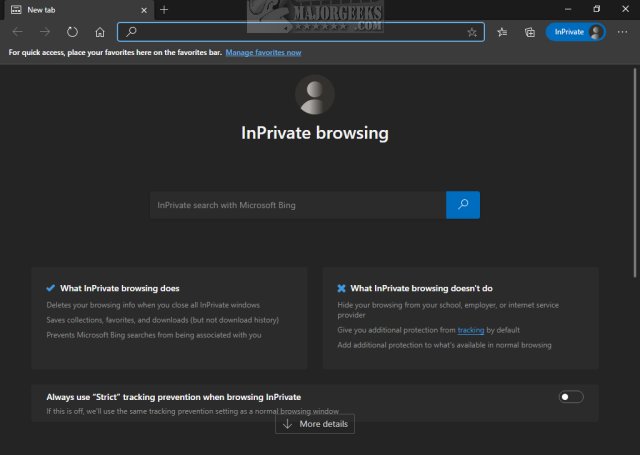Open the tracking link
Image resolution: width=640 pixels, height=455 pixels.
471,330
